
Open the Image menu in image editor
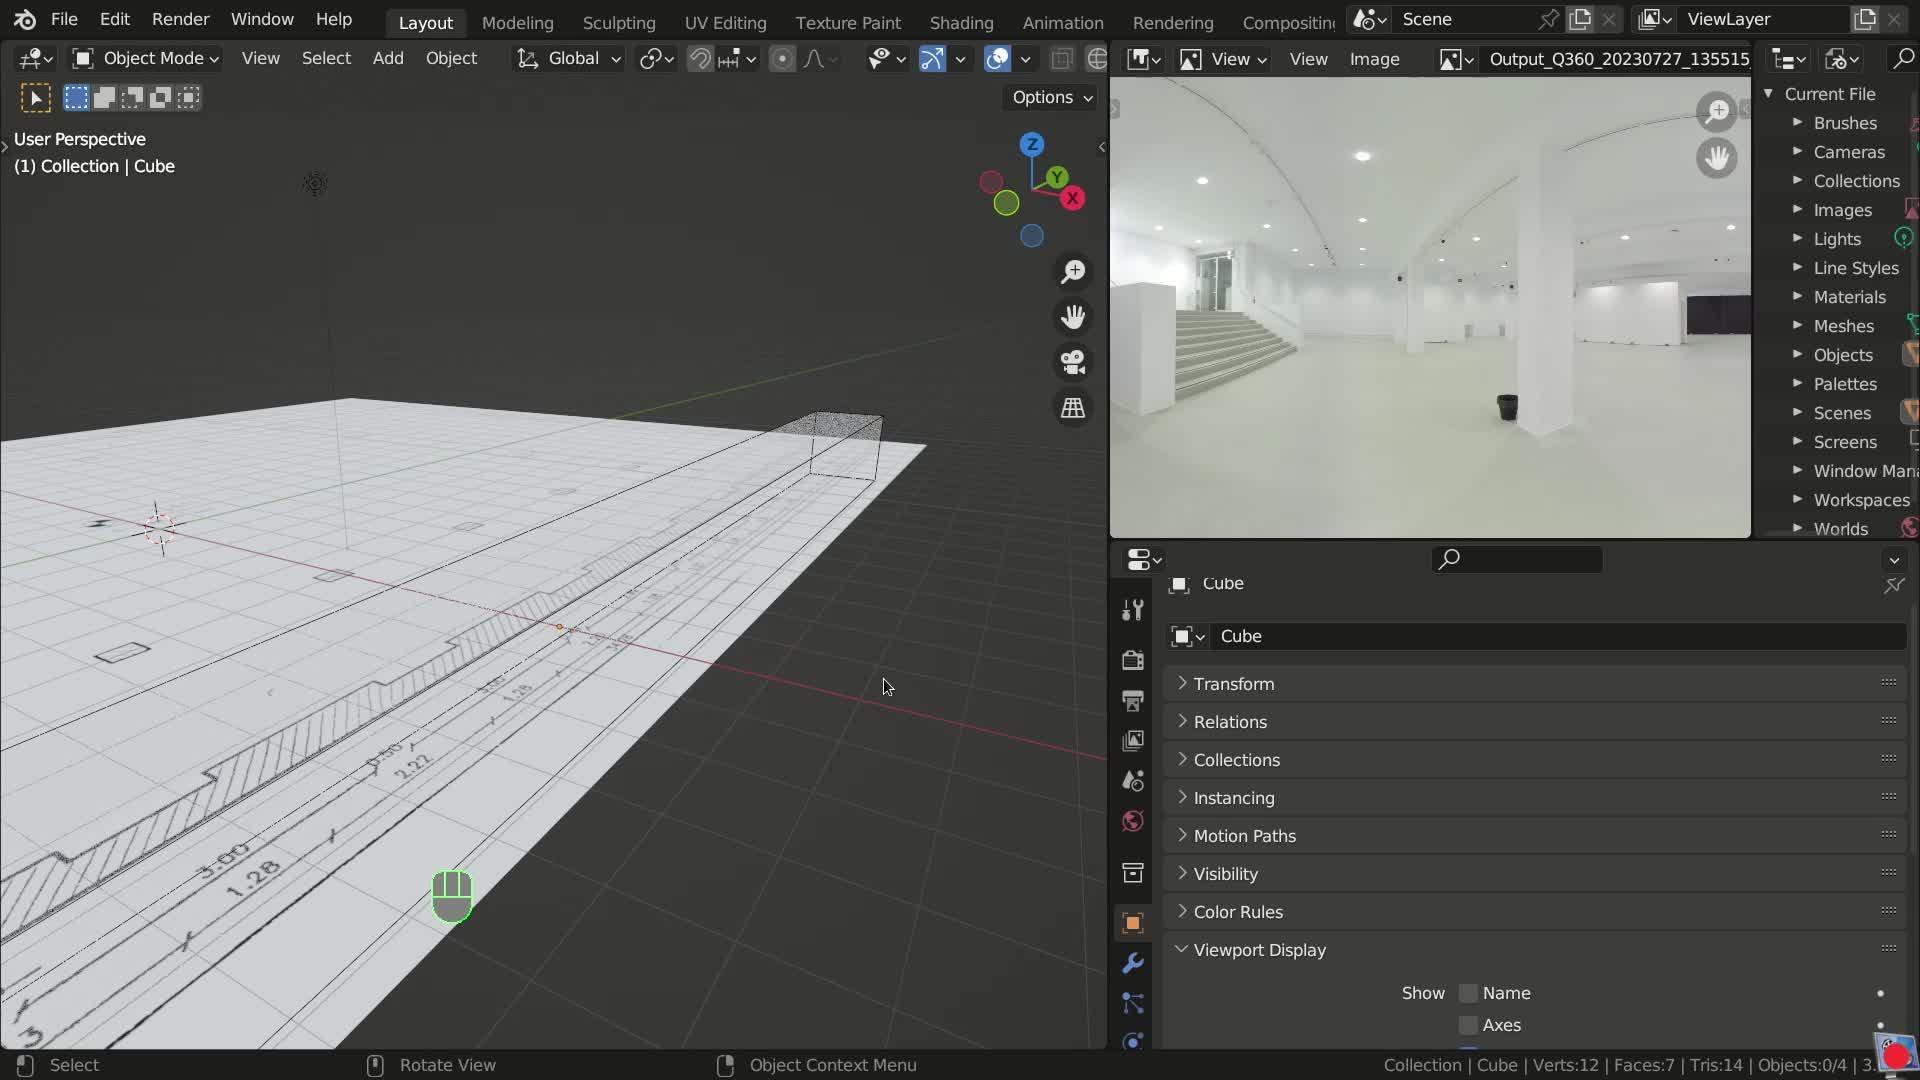point(1374,59)
